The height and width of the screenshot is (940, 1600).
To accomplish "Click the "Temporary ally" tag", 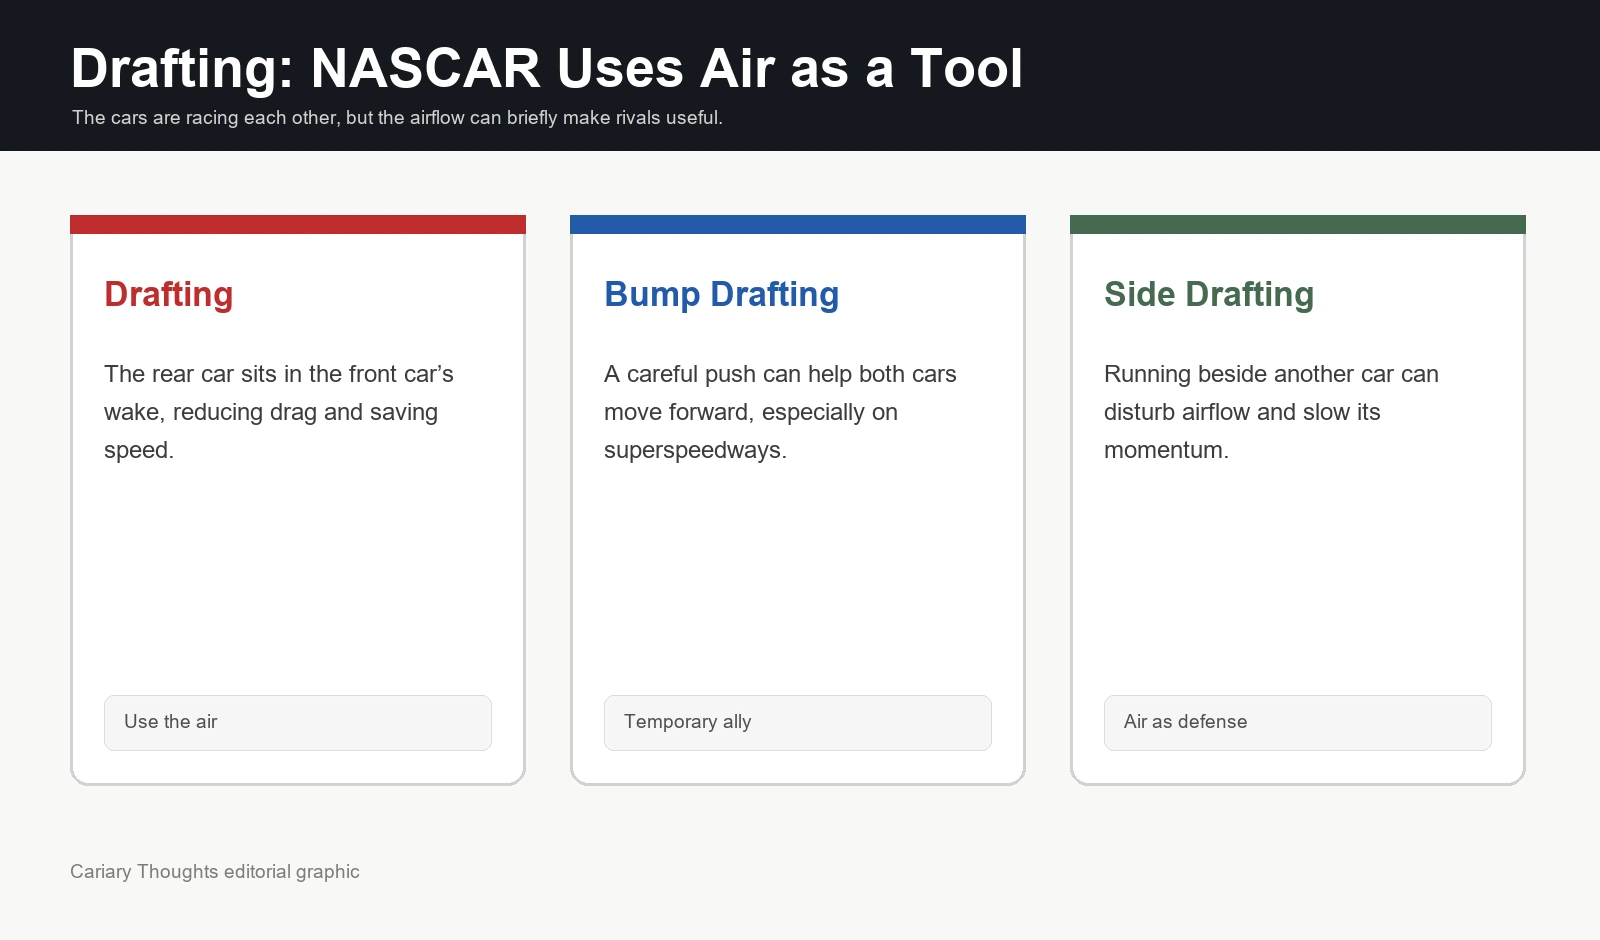I will point(798,723).
